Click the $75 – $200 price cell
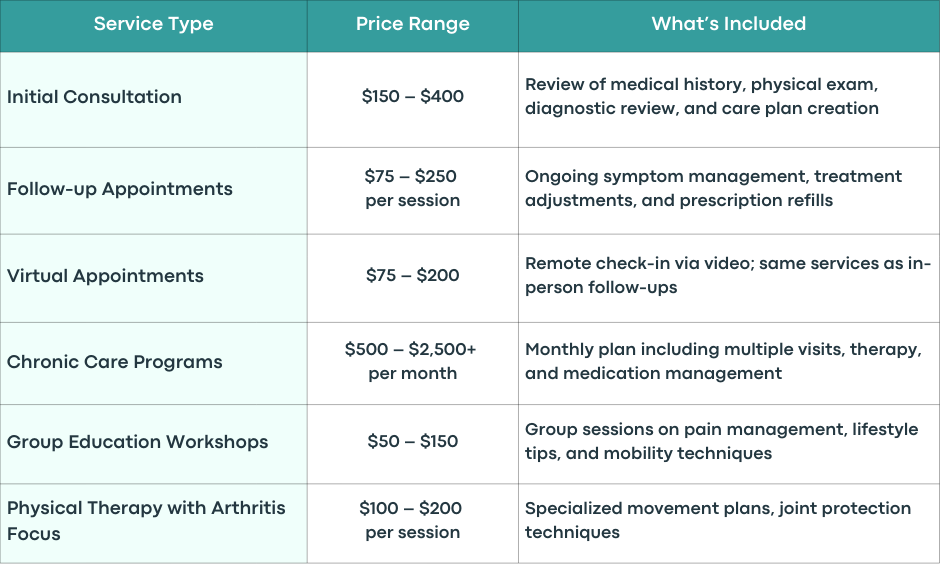The width and height of the screenshot is (940, 564). (x=412, y=276)
